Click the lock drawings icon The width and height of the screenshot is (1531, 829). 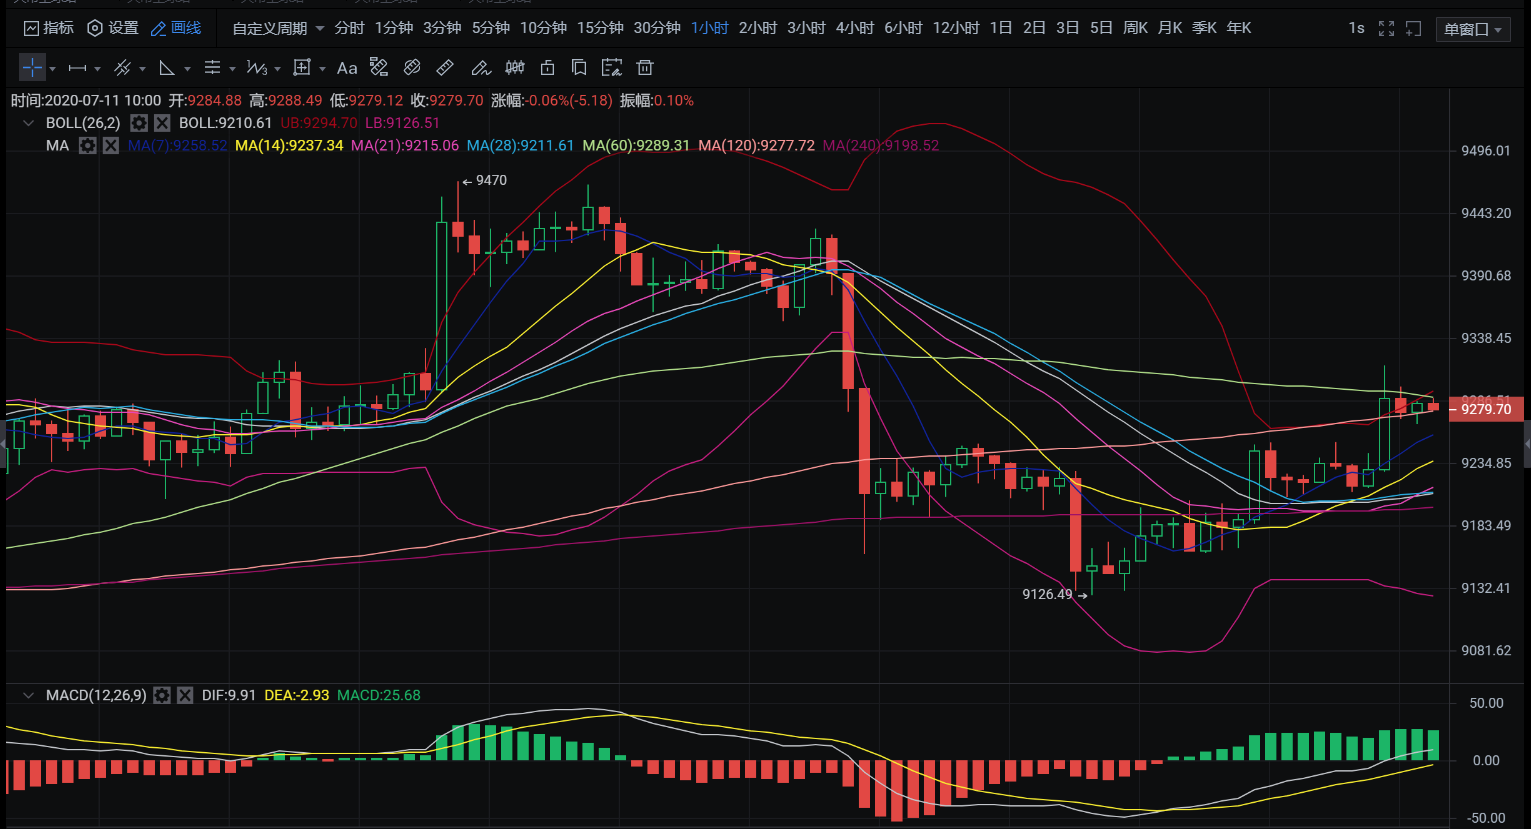pos(547,68)
